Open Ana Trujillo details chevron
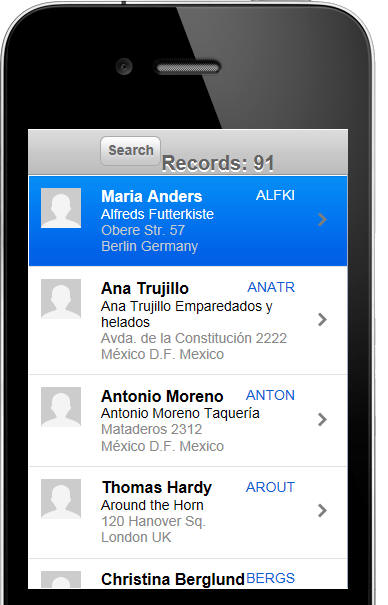Screen dimensions: 388x605 [x=322, y=319]
